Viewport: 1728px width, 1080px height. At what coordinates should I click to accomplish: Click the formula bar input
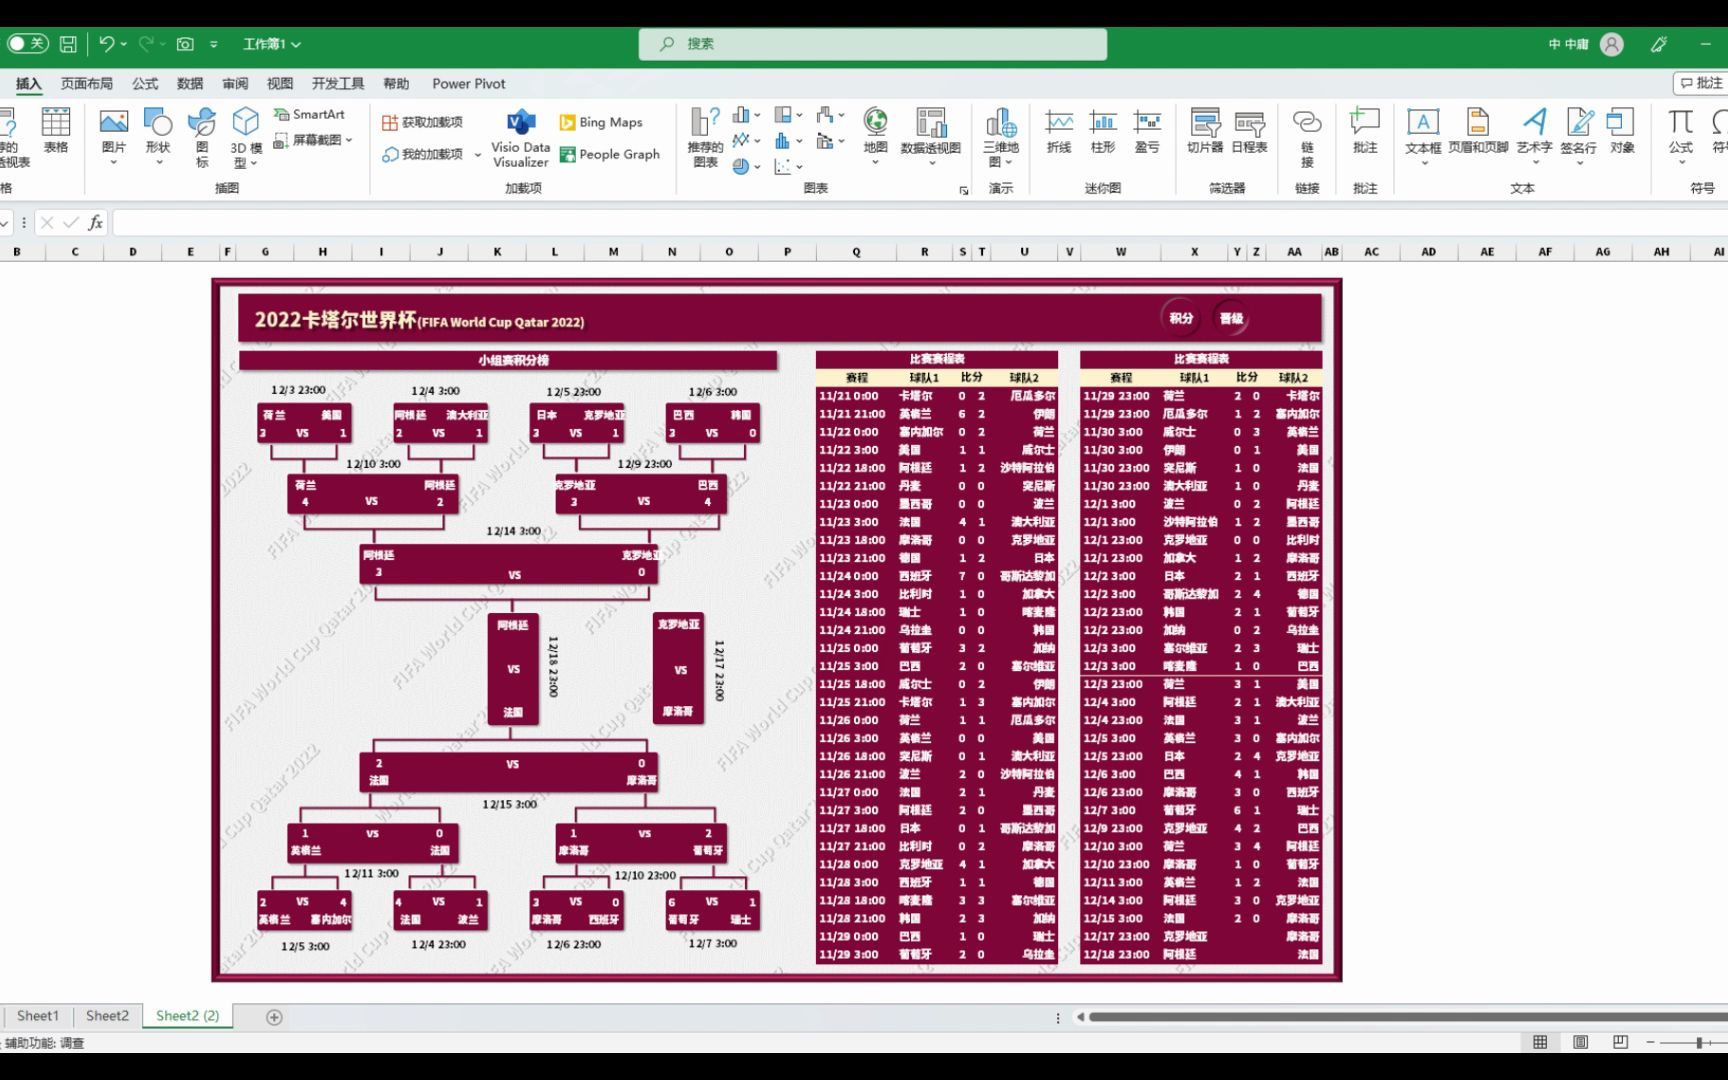pyautogui.click(x=920, y=222)
